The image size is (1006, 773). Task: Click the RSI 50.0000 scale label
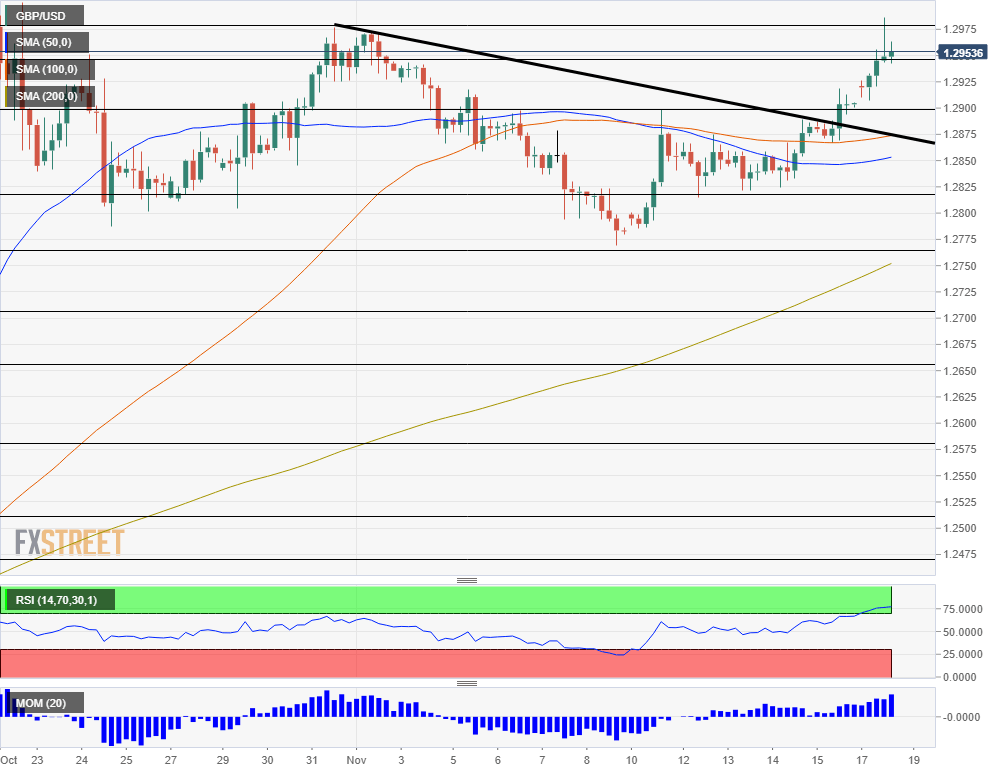click(962, 632)
